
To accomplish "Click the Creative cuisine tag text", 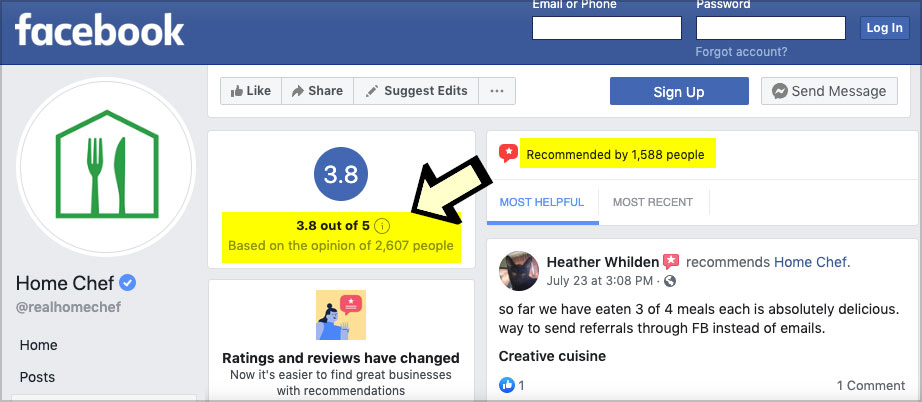I will click(552, 356).
